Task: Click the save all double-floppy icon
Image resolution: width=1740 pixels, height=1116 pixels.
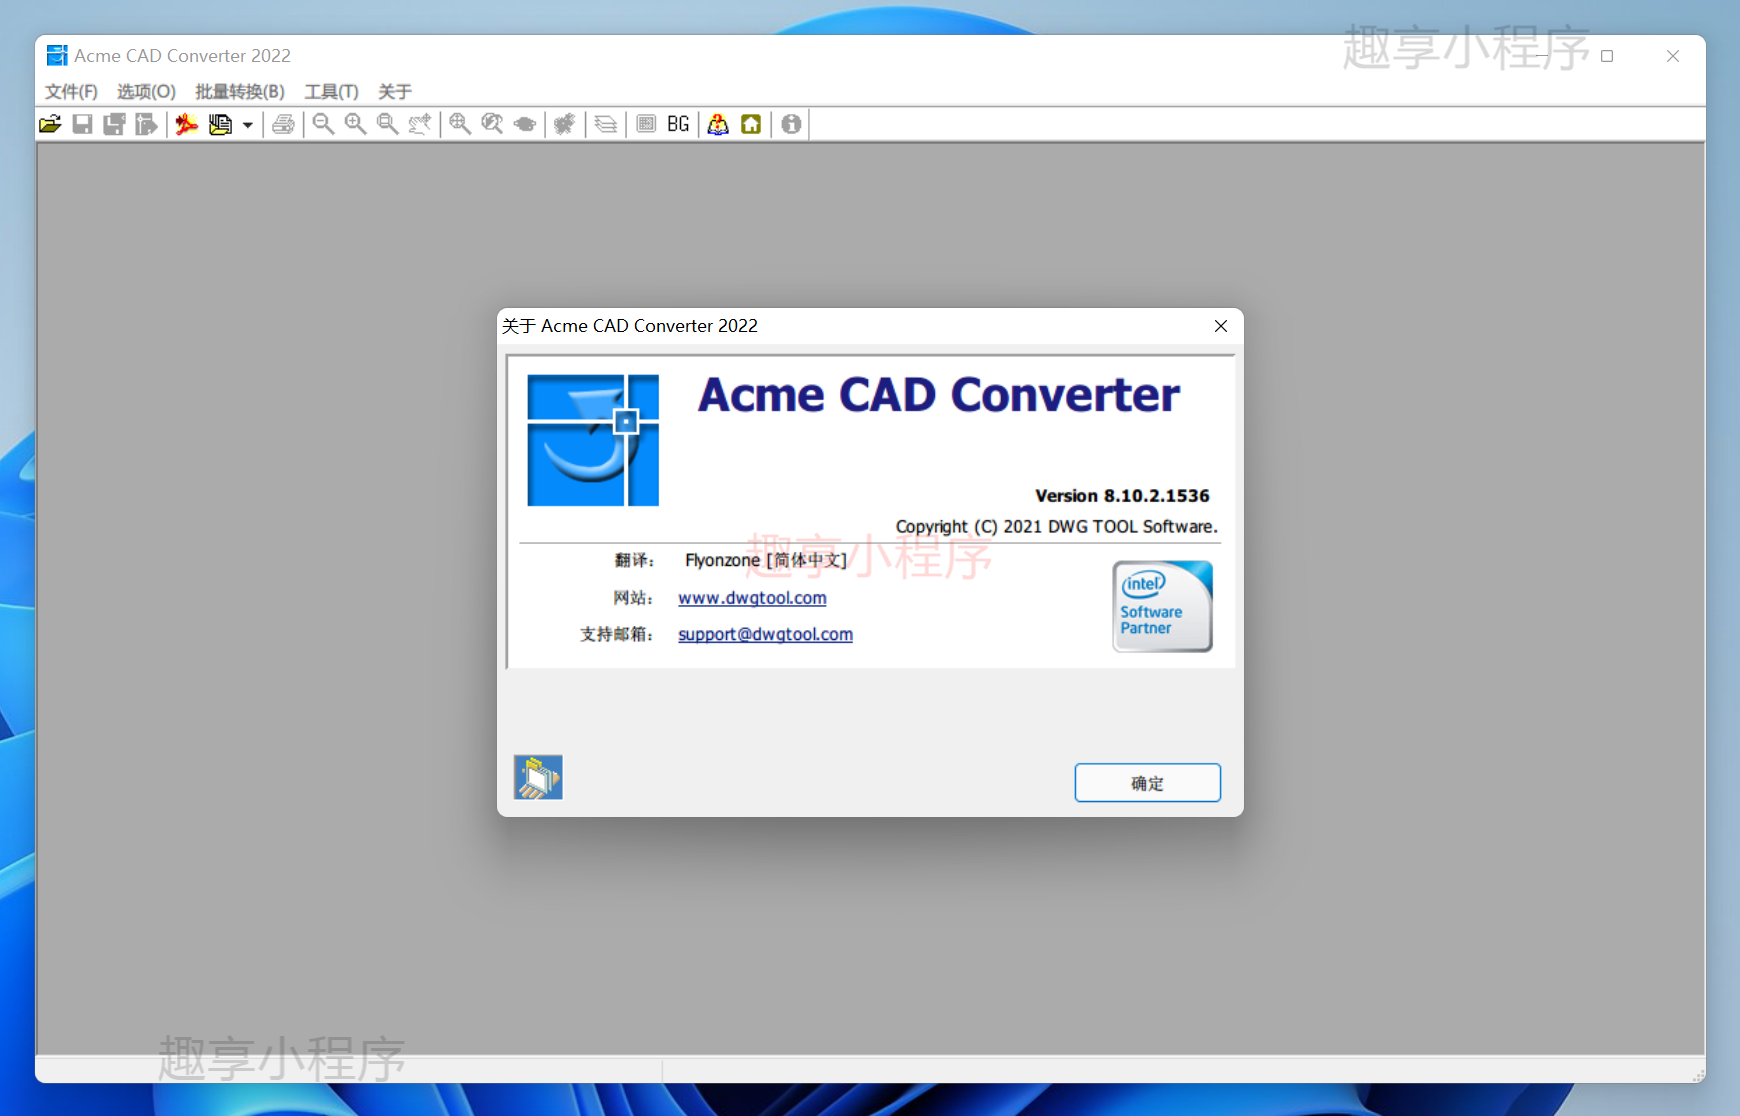Action: [115, 124]
